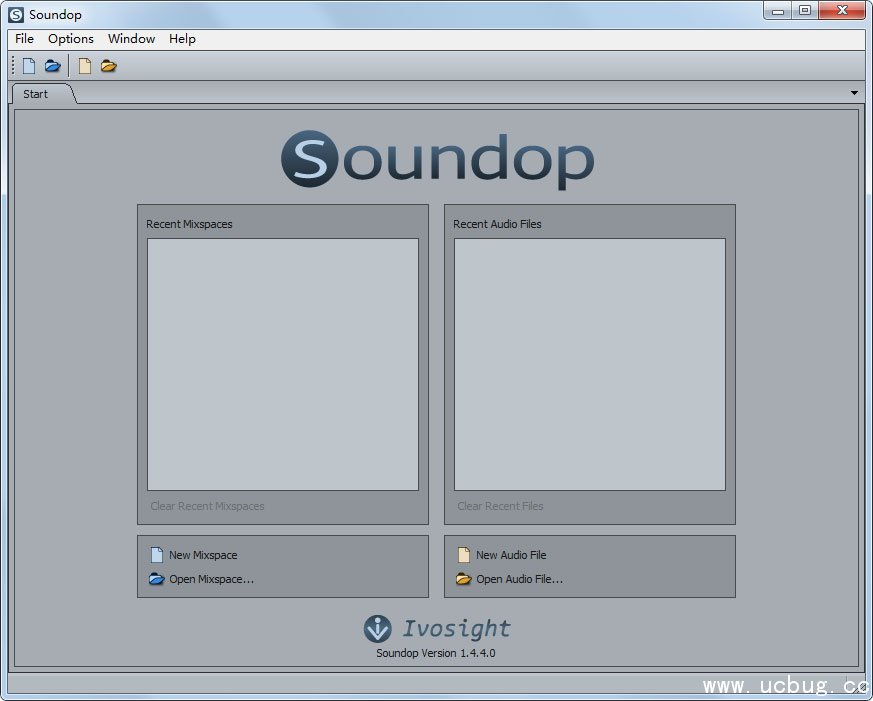Choose Open Mixspace... on the Start page

pyautogui.click(x=210, y=579)
